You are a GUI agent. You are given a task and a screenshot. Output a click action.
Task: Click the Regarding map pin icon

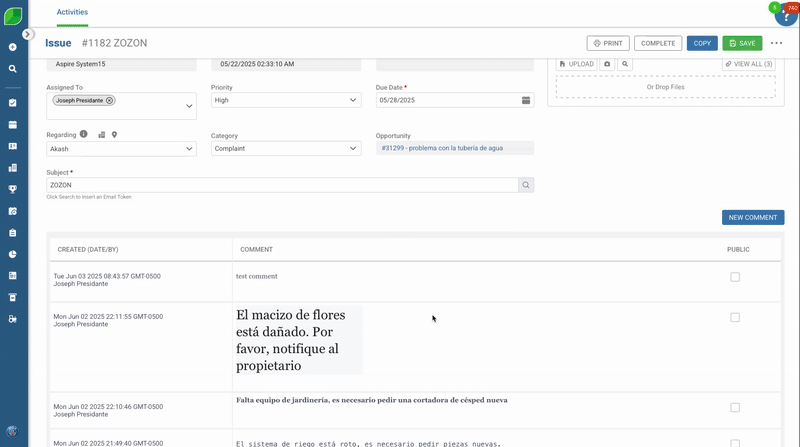click(114, 135)
